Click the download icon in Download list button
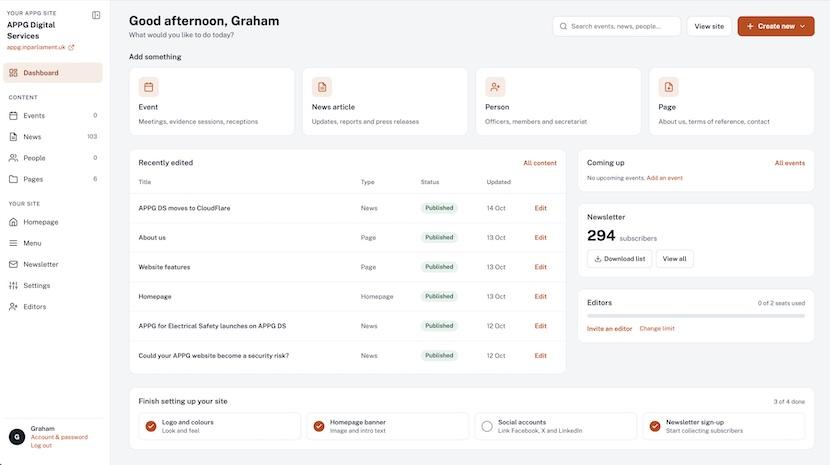This screenshot has width=830, height=465. pyautogui.click(x=598, y=259)
